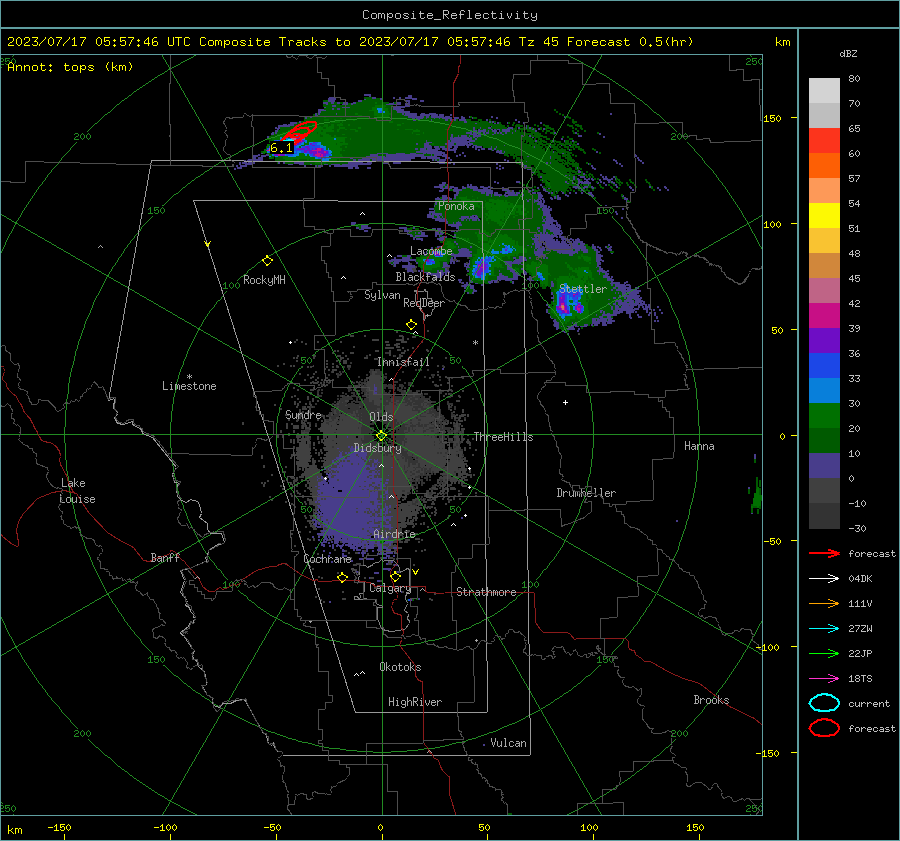This screenshot has width=900, height=841.
Task: Click the HighRiver label
Action: point(415,702)
